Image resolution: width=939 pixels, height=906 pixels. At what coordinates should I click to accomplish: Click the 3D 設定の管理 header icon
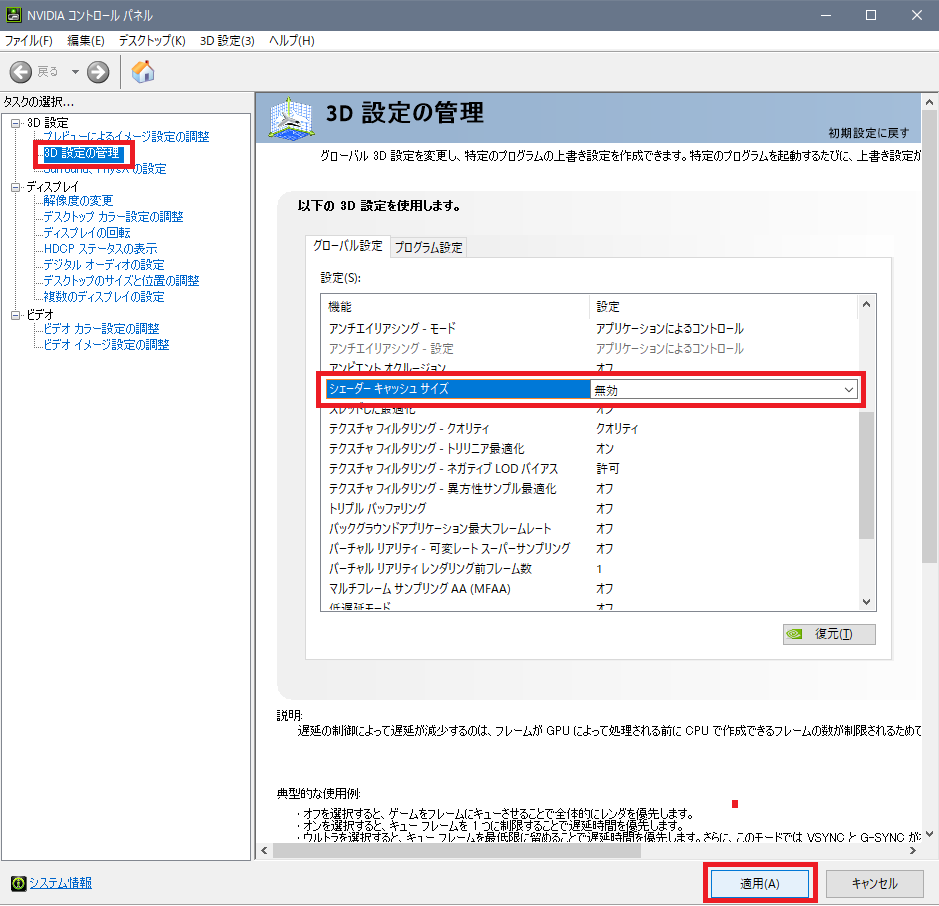291,119
